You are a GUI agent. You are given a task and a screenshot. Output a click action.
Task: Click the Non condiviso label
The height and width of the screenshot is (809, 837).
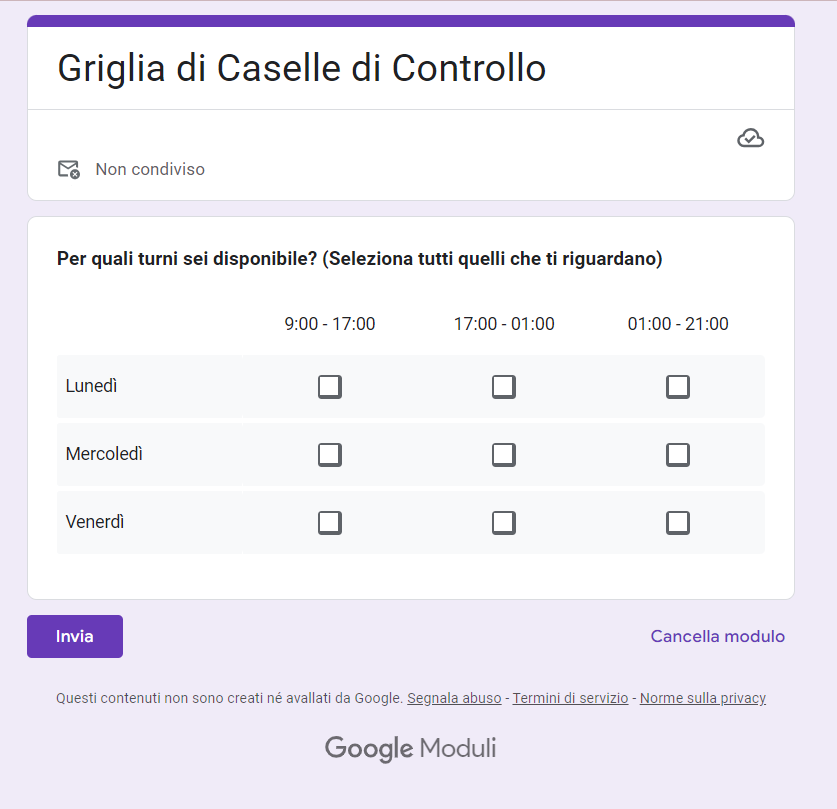pyautogui.click(x=150, y=169)
